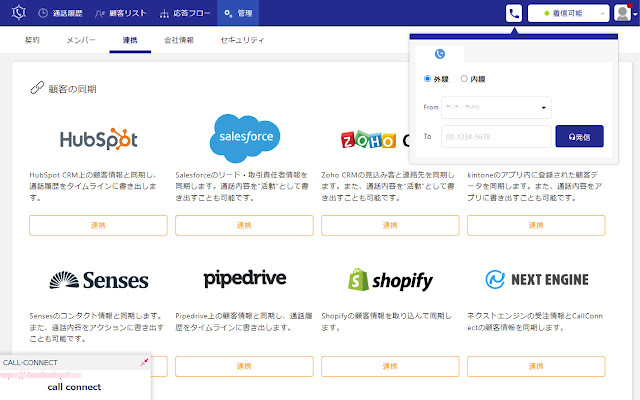Open the 応答フロー response flow menu
This screenshot has width=640, height=400.
pos(185,13)
